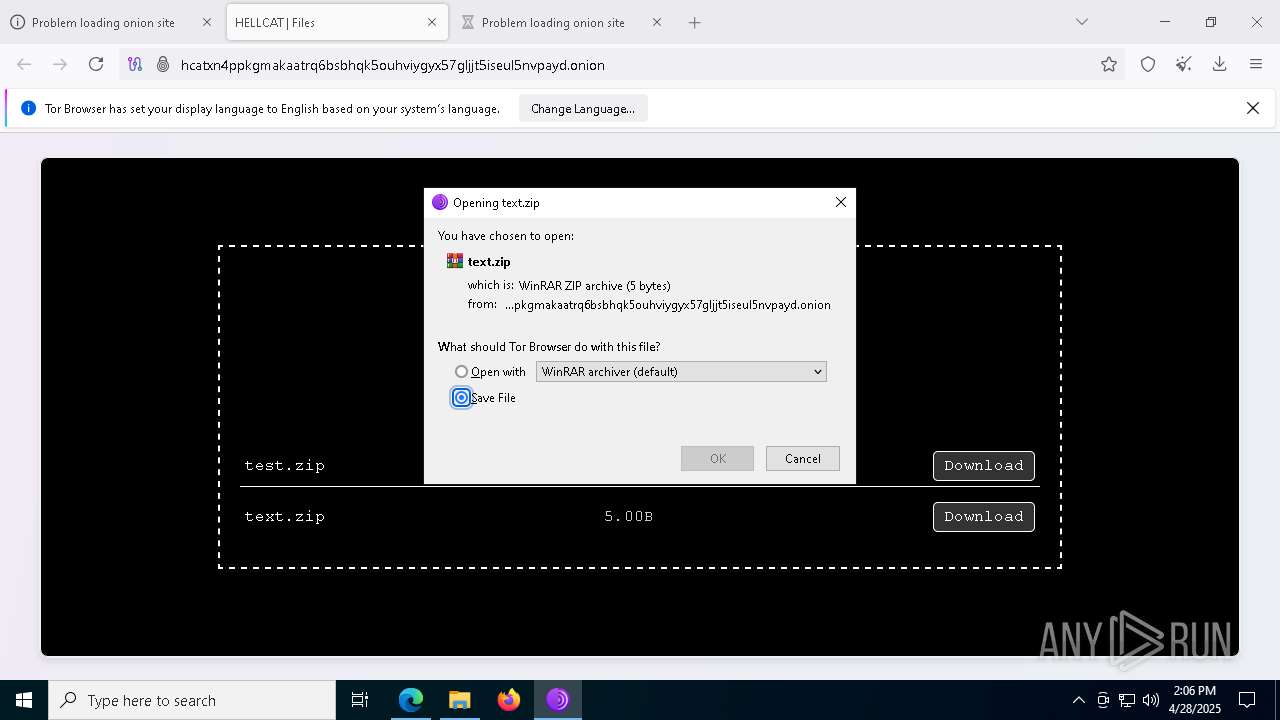Go back to previous page
The height and width of the screenshot is (720, 1280).
pos(24,65)
